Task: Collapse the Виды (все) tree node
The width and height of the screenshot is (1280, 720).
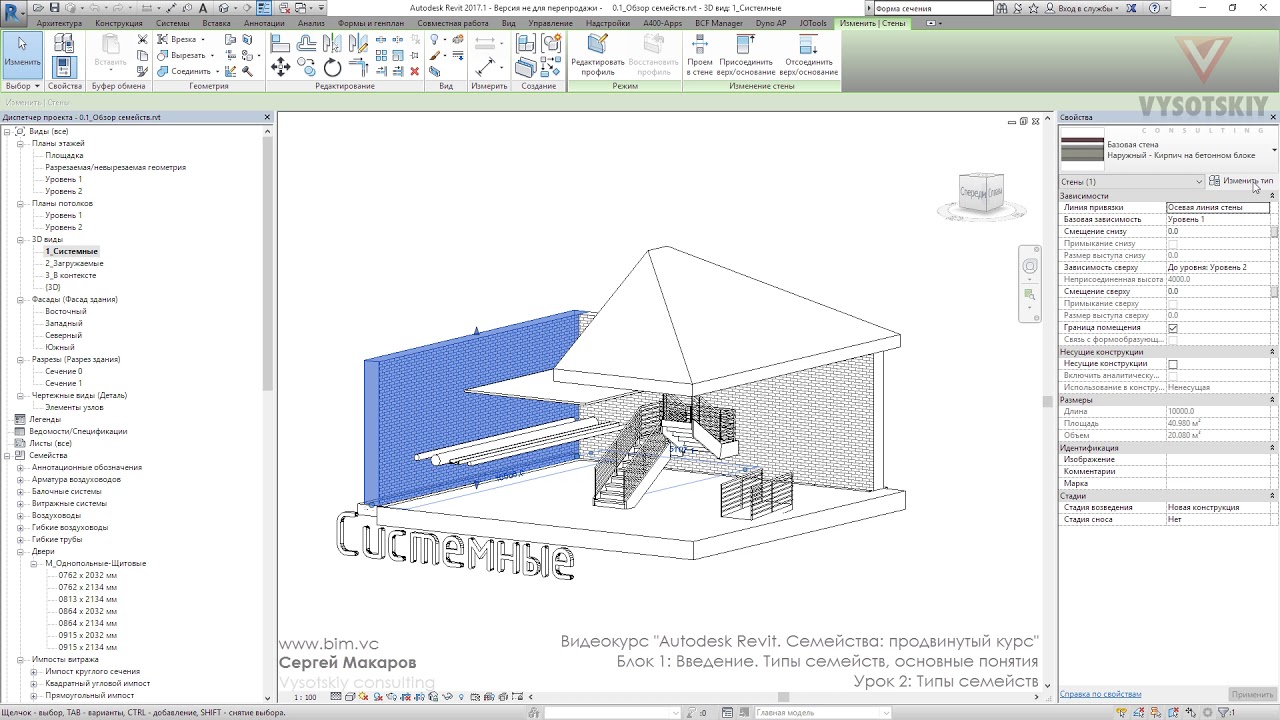Action: click(x=7, y=131)
